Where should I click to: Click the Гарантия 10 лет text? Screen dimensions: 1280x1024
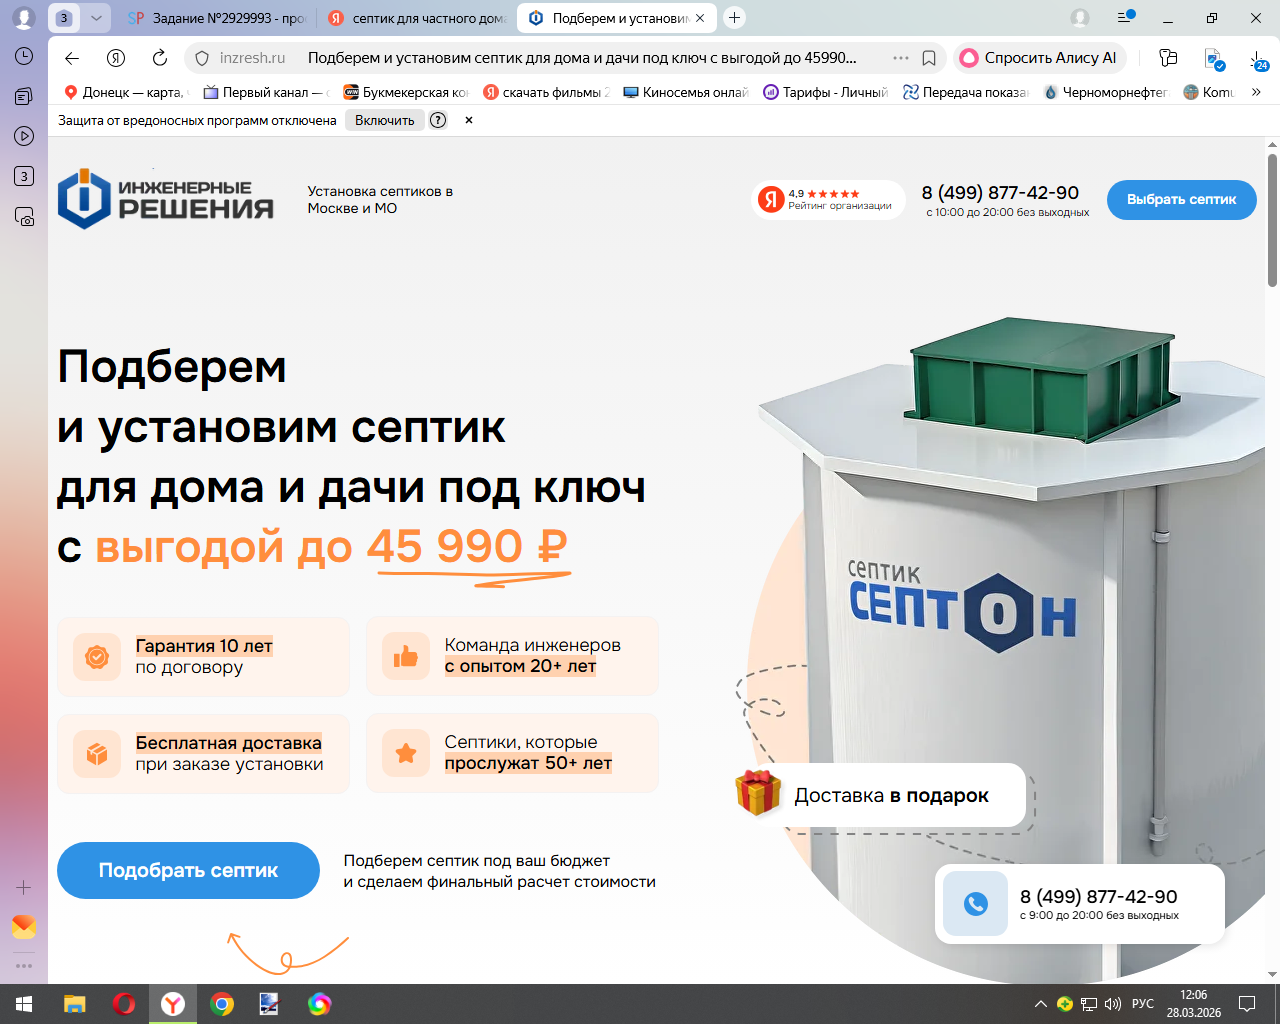(x=204, y=646)
